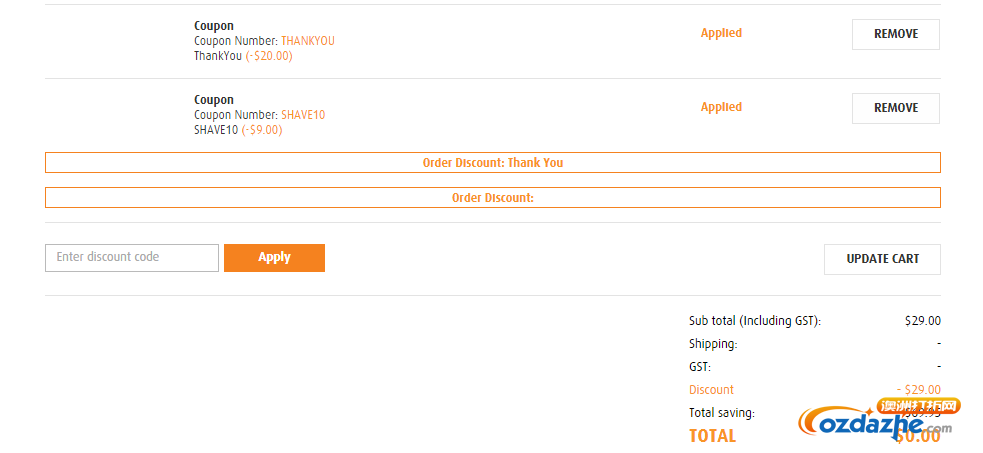
Task: Click the Shipping row label
Action: coord(713,344)
